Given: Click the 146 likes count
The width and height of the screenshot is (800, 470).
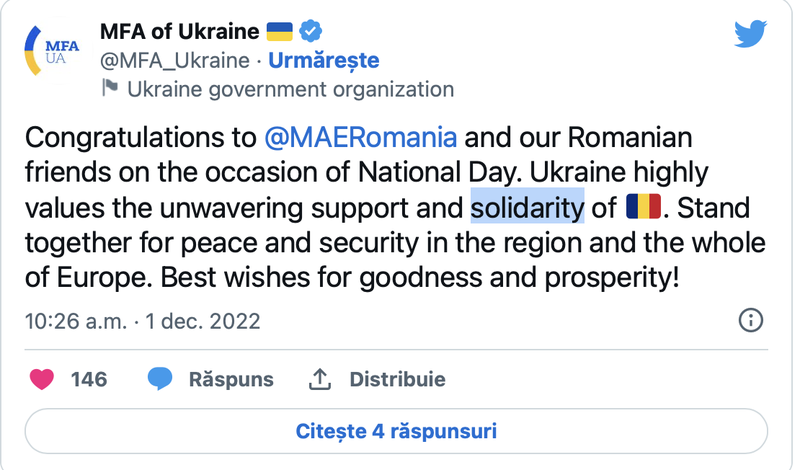Looking at the screenshot, I should [x=88, y=379].
